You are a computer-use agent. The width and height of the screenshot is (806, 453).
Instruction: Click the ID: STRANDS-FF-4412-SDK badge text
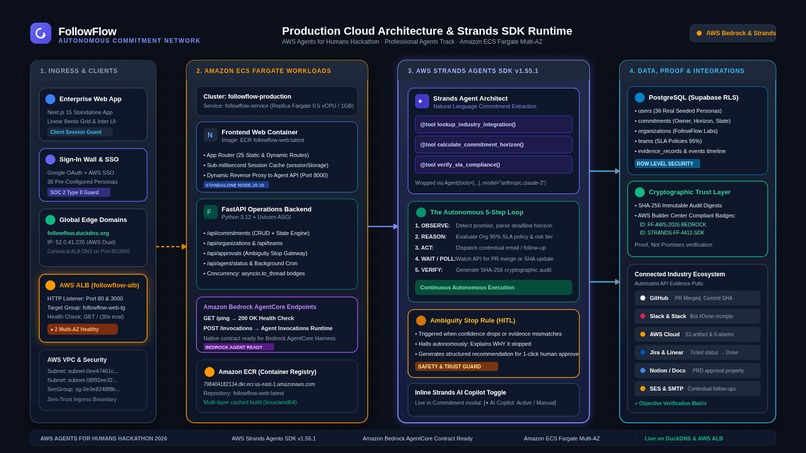pos(672,232)
